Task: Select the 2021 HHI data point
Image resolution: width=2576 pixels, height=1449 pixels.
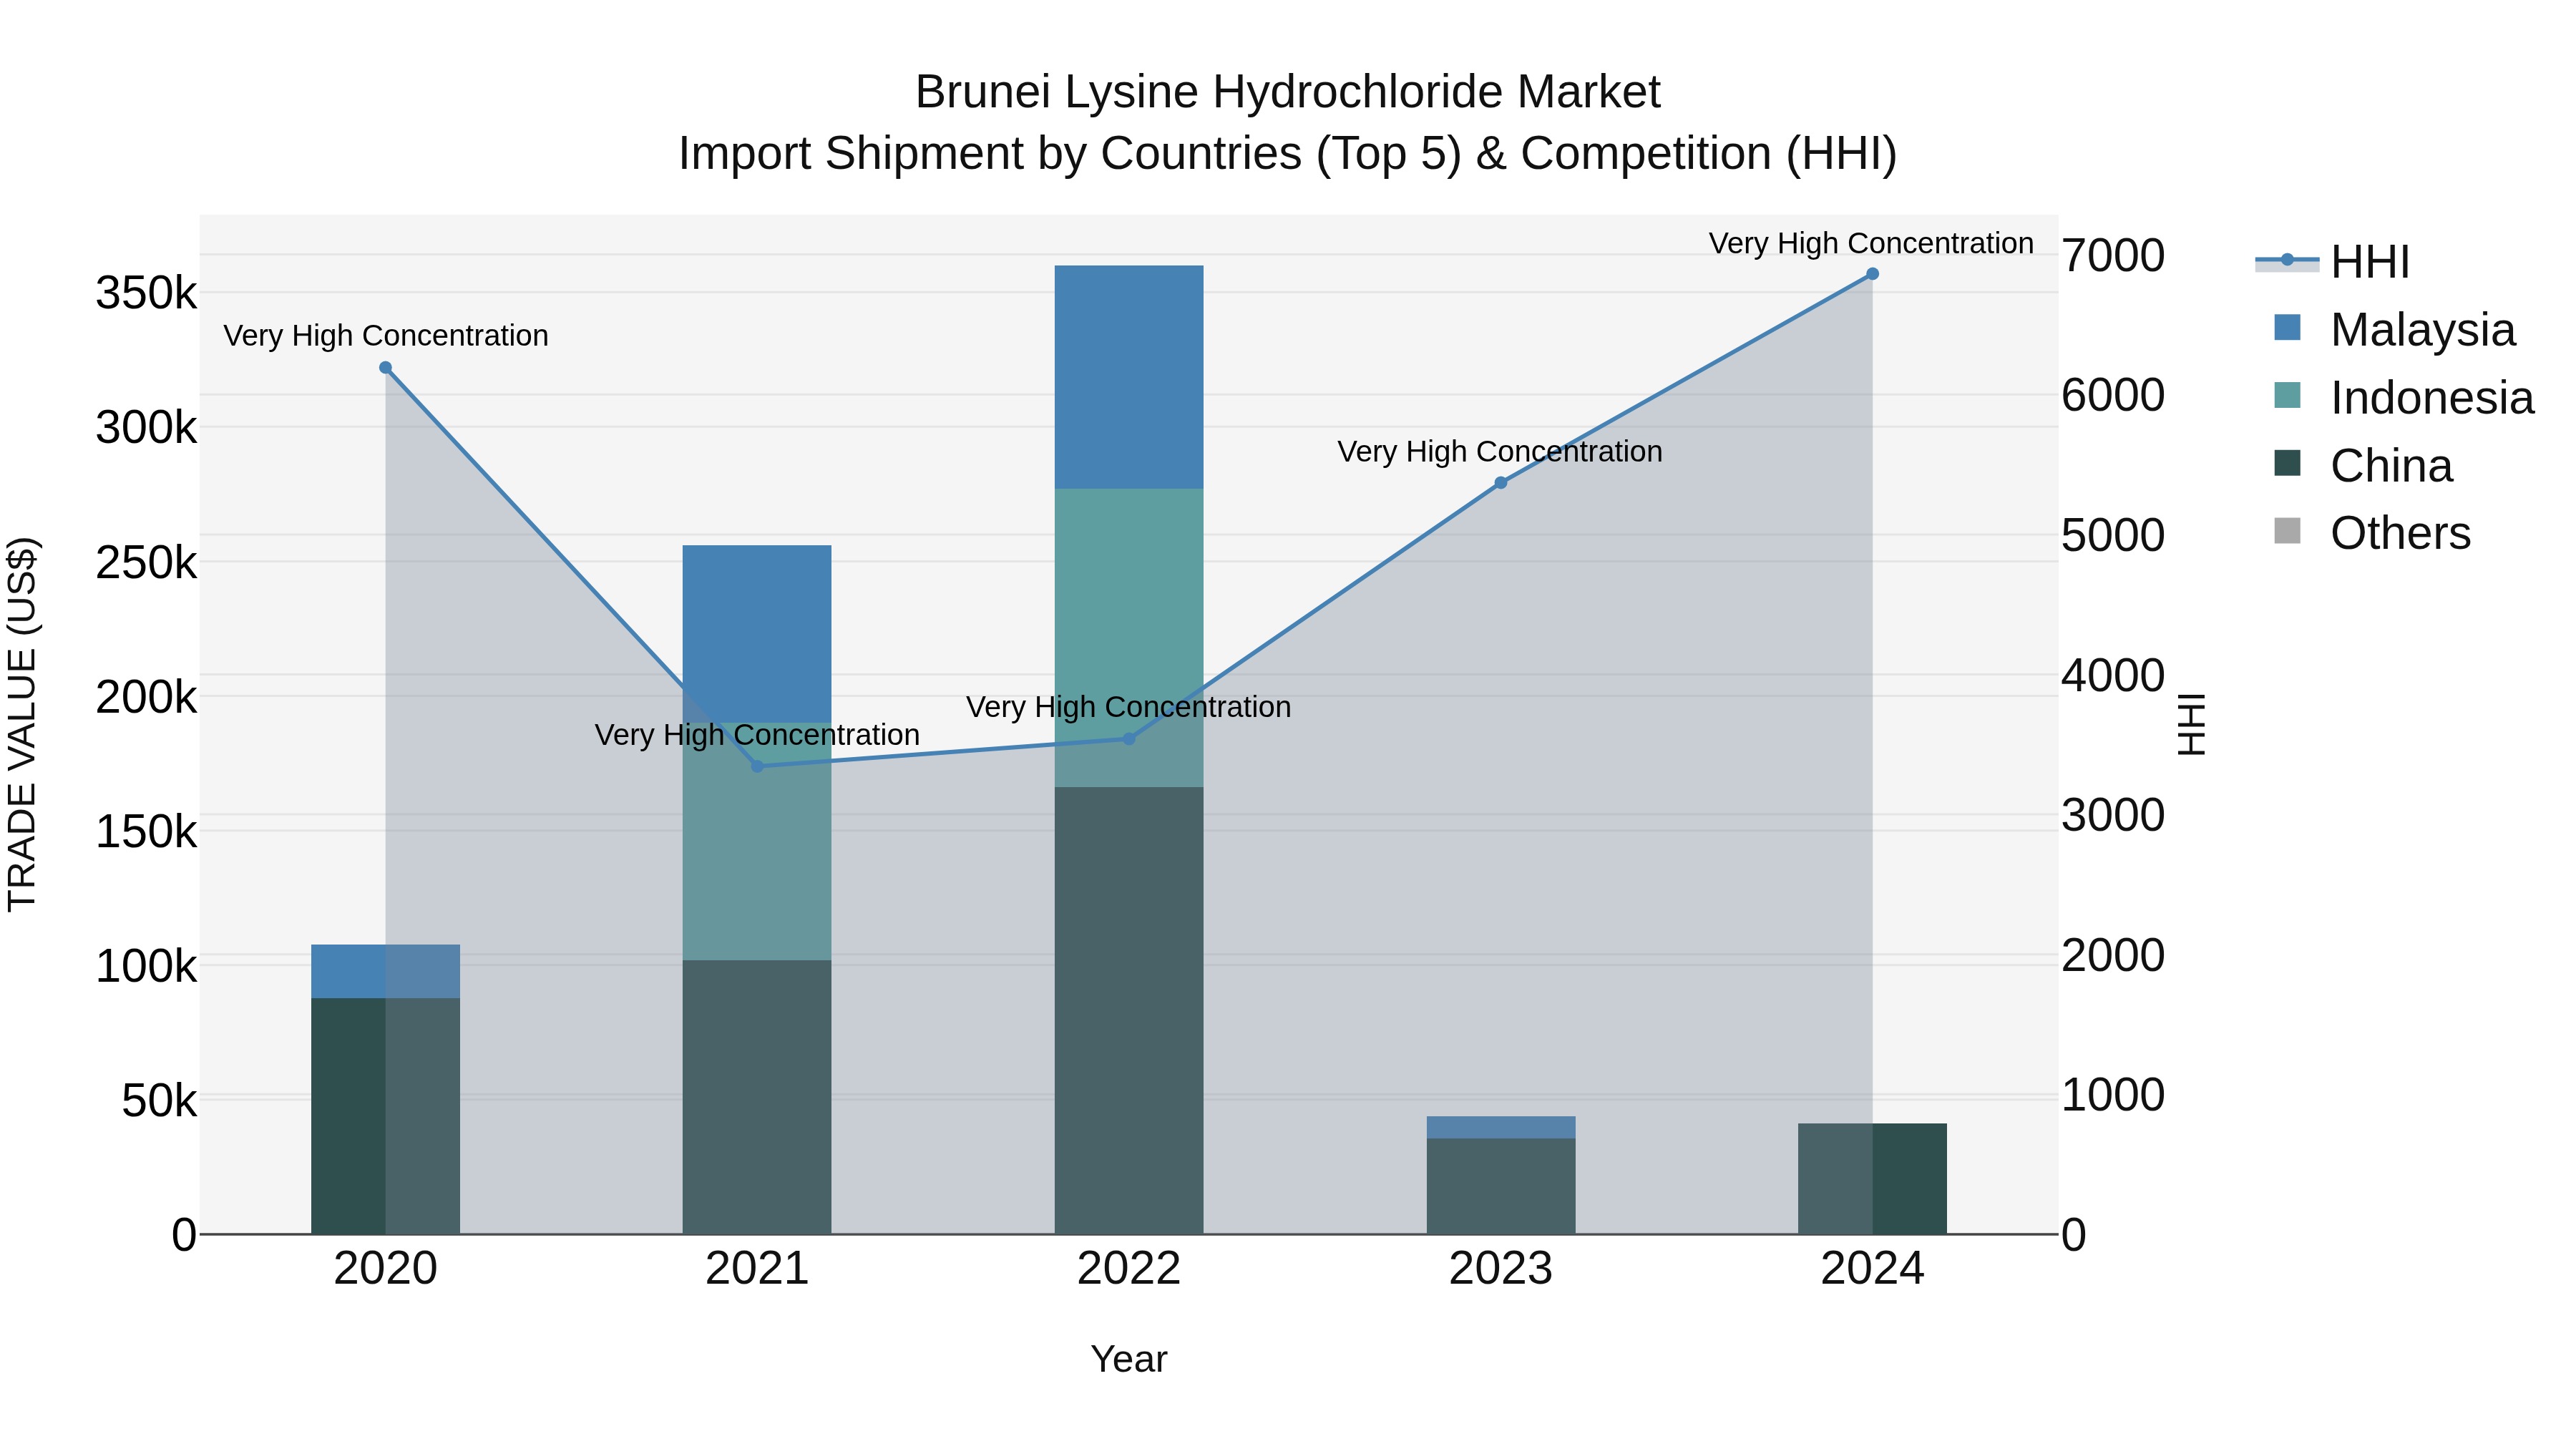Action: [757, 766]
